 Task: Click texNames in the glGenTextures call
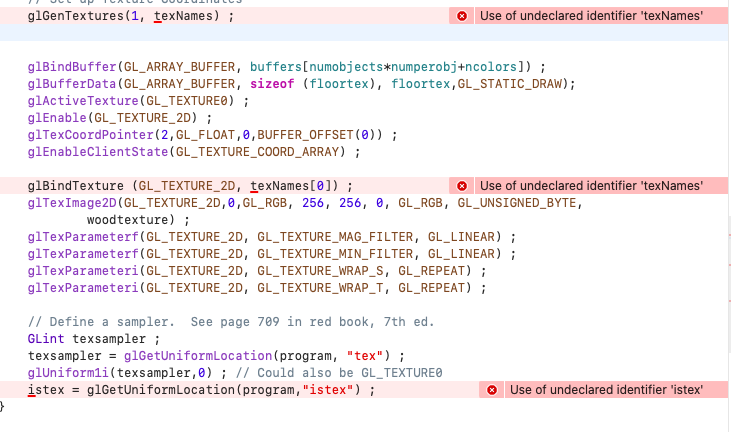tap(183, 16)
